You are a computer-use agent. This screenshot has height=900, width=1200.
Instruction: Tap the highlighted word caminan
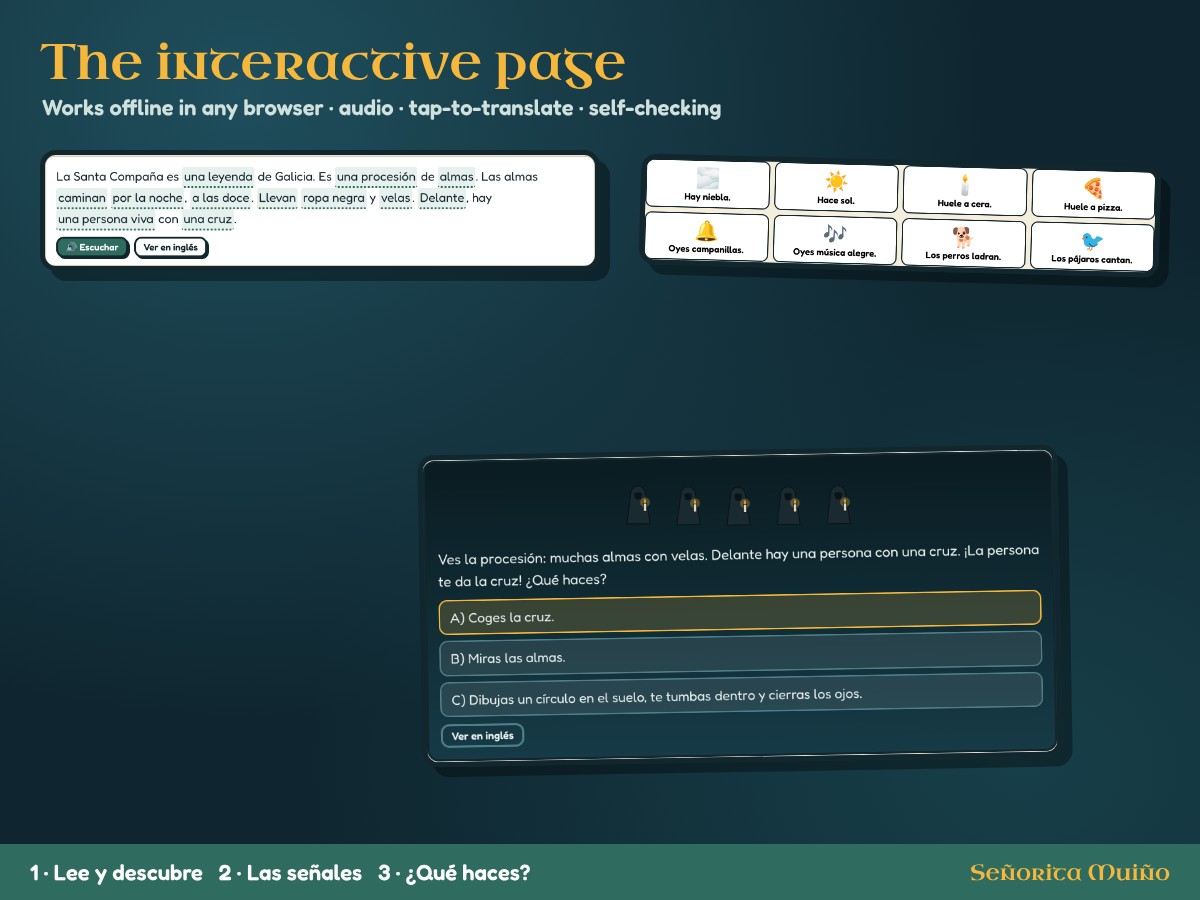[x=82, y=198]
